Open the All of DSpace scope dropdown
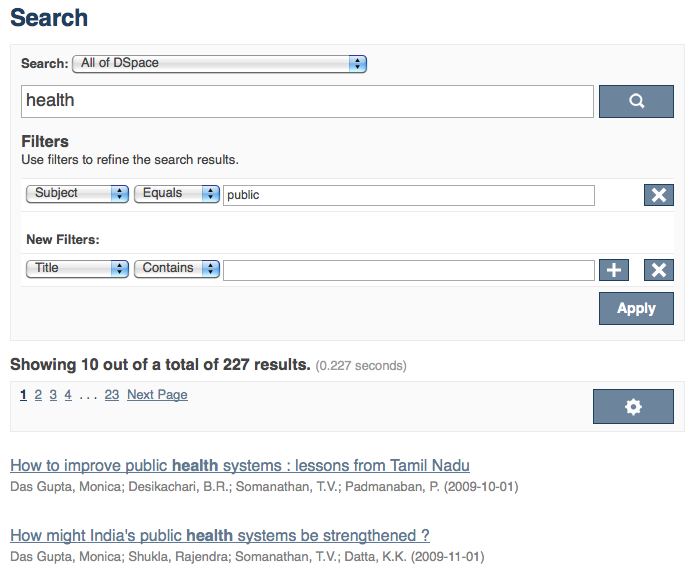 tap(219, 63)
